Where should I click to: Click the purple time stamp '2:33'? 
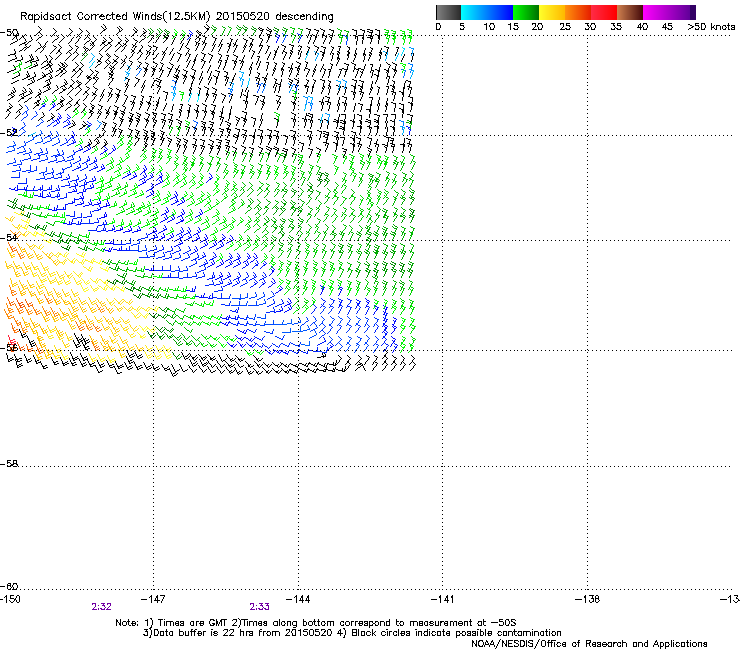(x=260, y=607)
